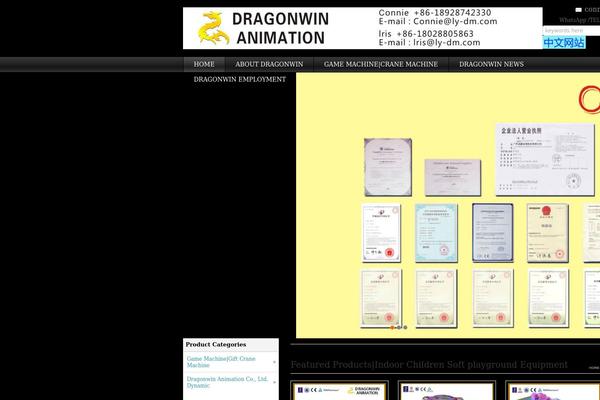This screenshot has height=400, width=600.
Task: Click the certificates slideshow banner
Action: [448, 206]
